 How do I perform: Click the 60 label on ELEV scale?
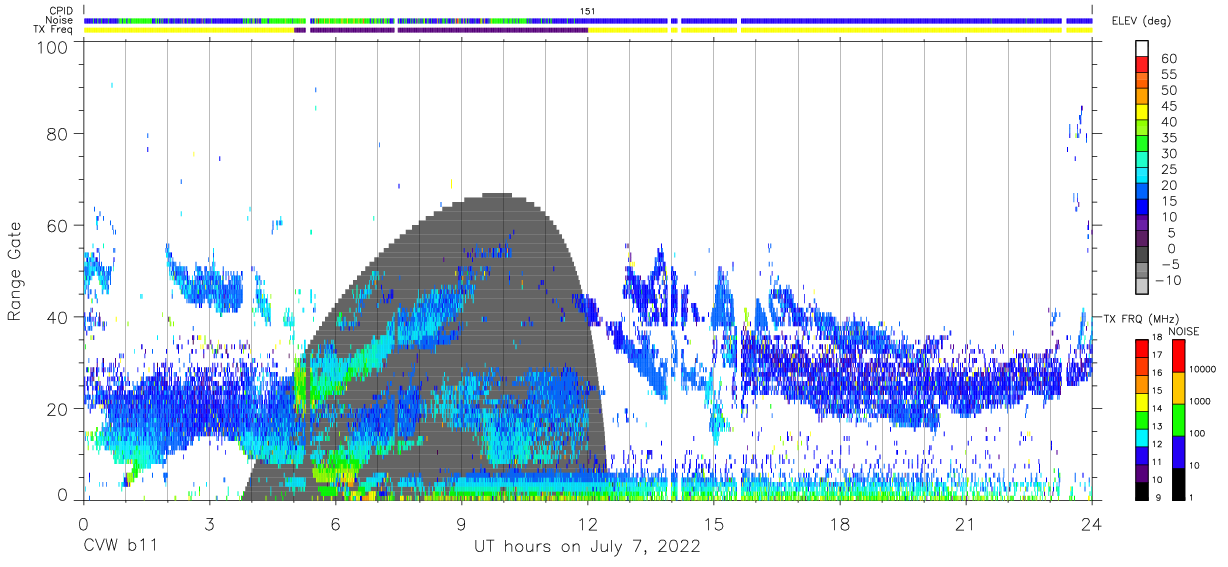(1167, 59)
